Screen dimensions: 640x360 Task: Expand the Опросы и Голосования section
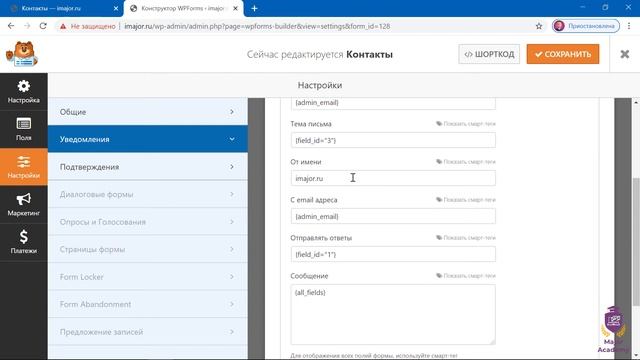(148, 222)
